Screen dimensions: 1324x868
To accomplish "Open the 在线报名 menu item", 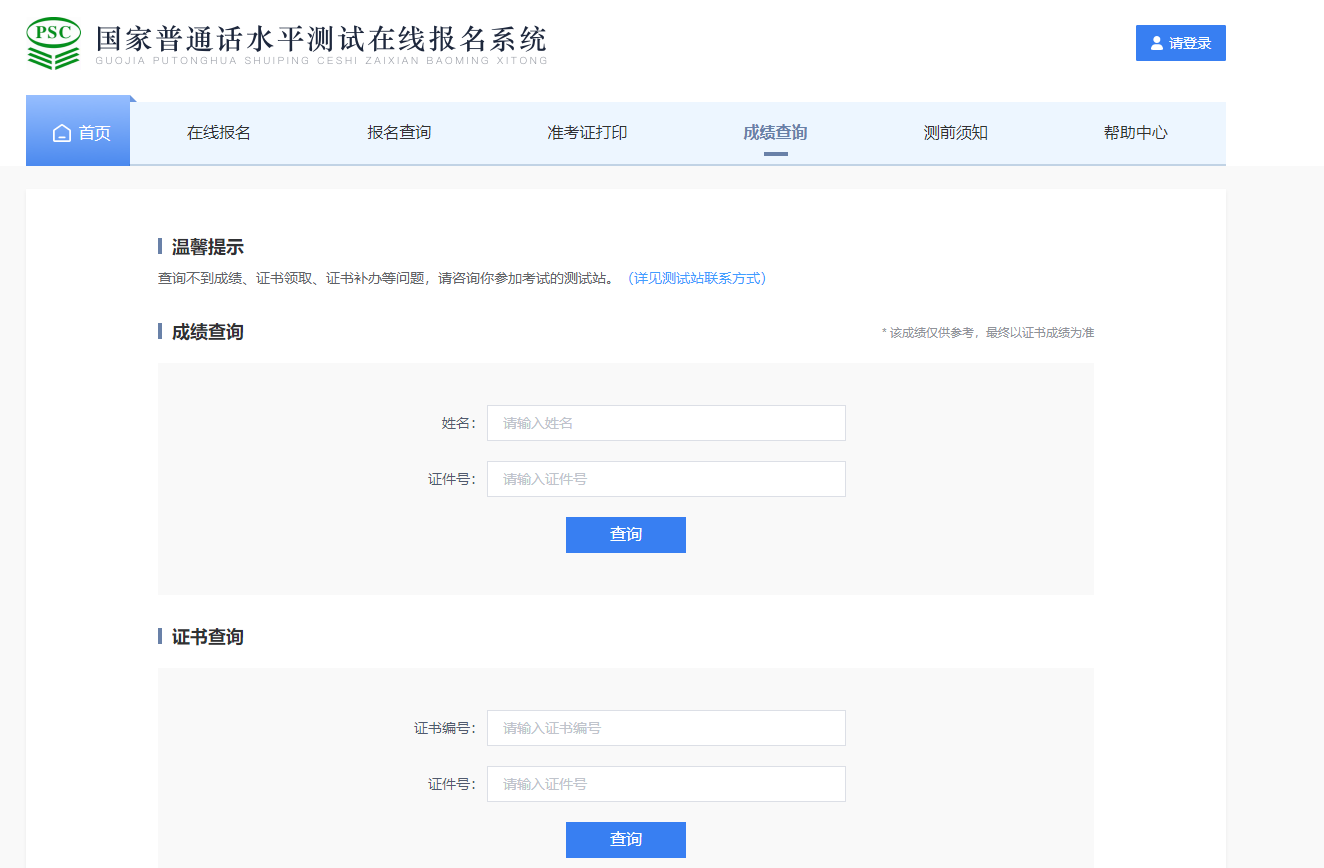I will pyautogui.click(x=219, y=133).
